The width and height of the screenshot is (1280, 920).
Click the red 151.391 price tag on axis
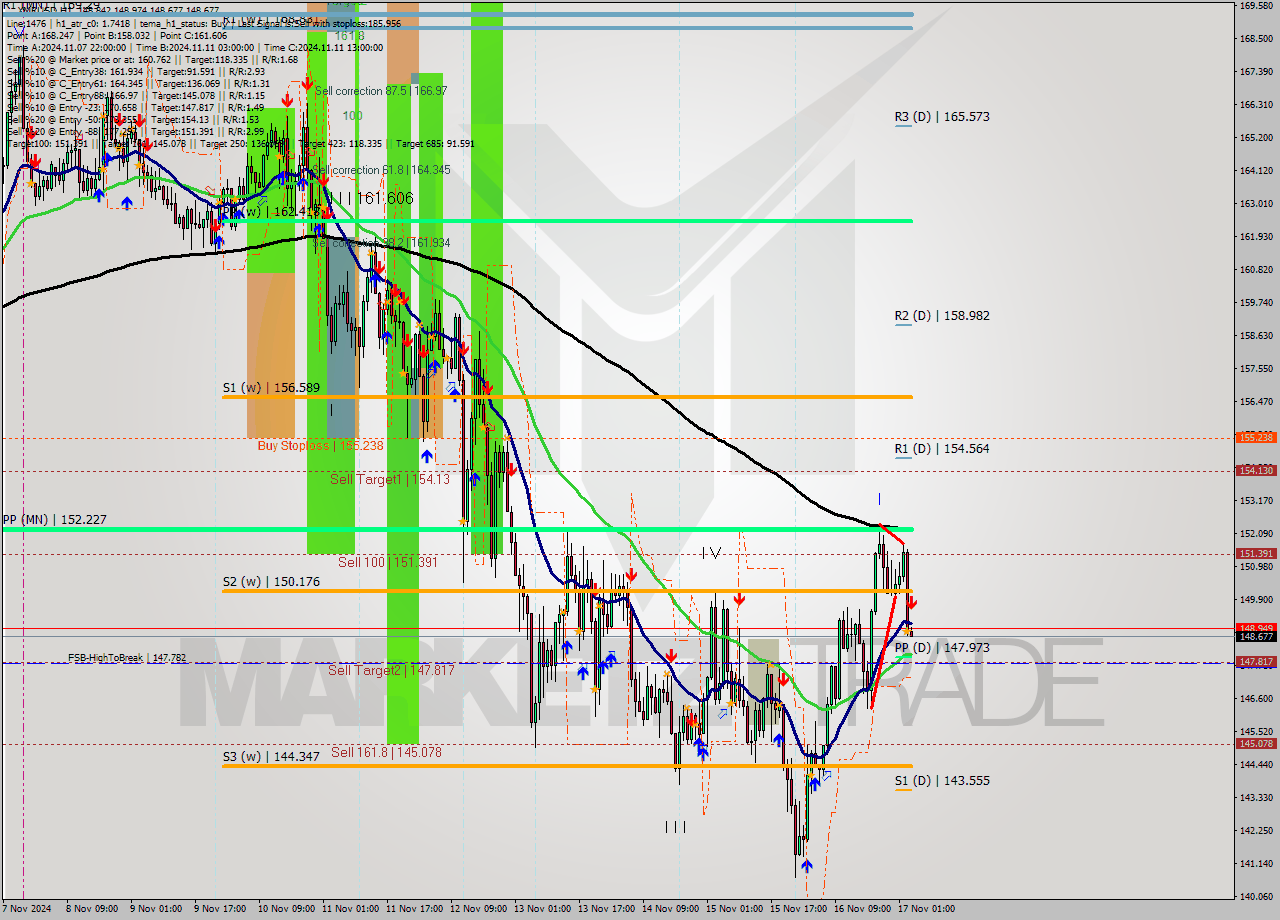click(x=1256, y=554)
